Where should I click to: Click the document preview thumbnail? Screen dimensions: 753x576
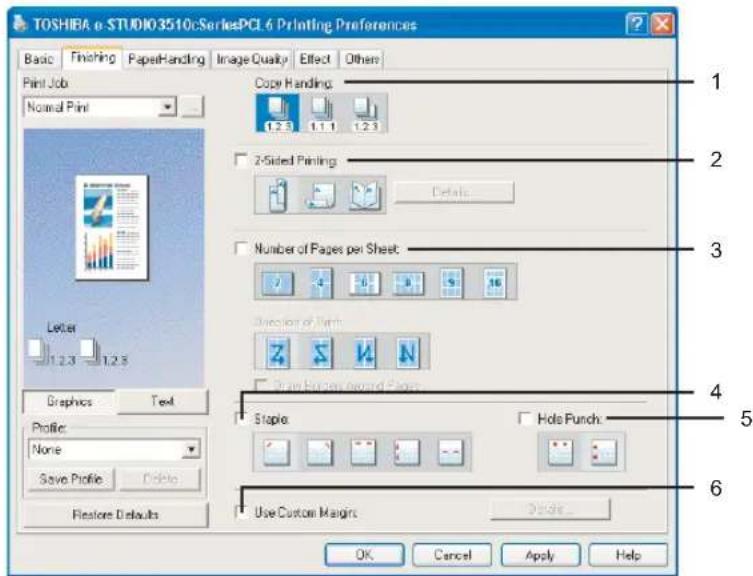(x=111, y=227)
